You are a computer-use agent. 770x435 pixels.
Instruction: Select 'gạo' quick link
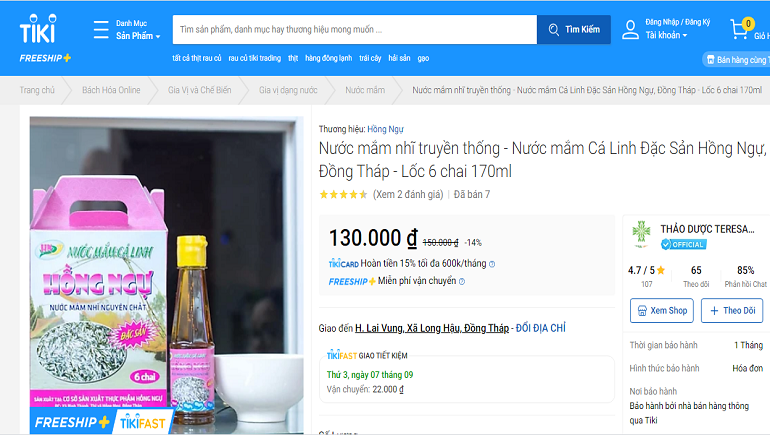[x=423, y=58]
